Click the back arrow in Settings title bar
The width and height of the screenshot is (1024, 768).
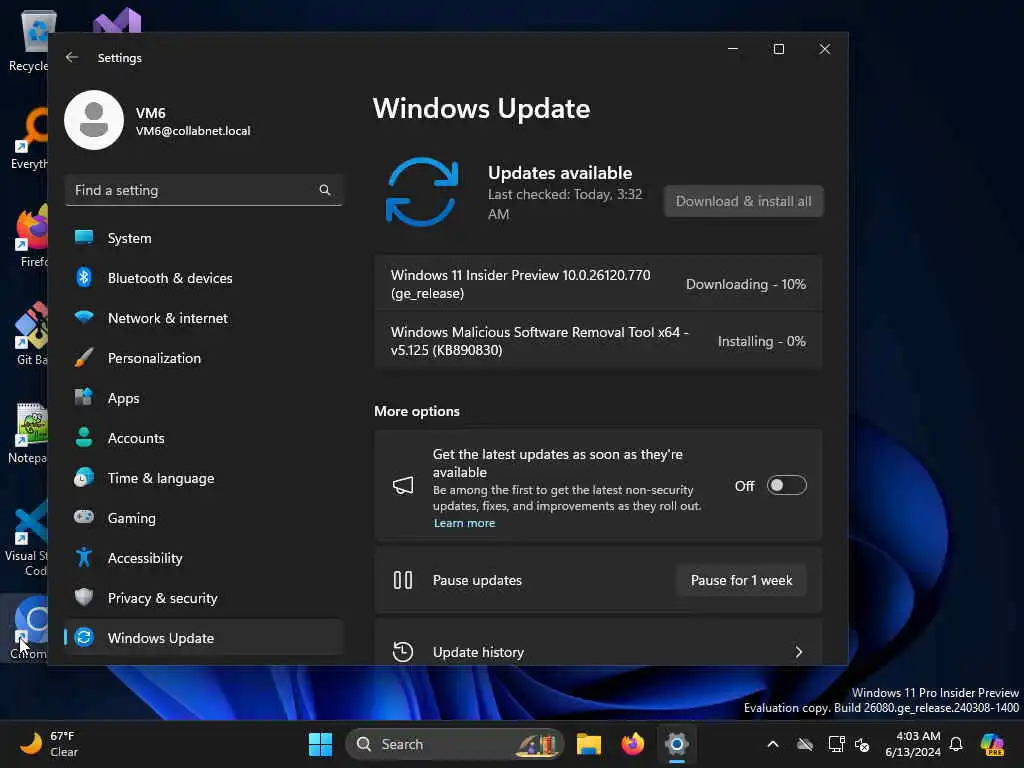[72, 57]
